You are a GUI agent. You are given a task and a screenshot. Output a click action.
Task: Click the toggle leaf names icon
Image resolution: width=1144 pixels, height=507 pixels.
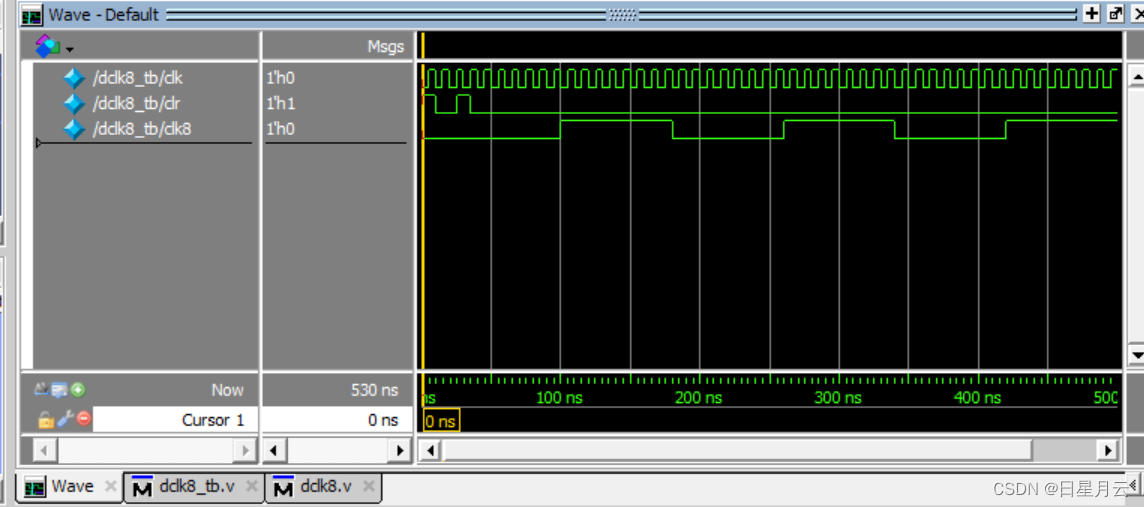[x=42, y=390]
